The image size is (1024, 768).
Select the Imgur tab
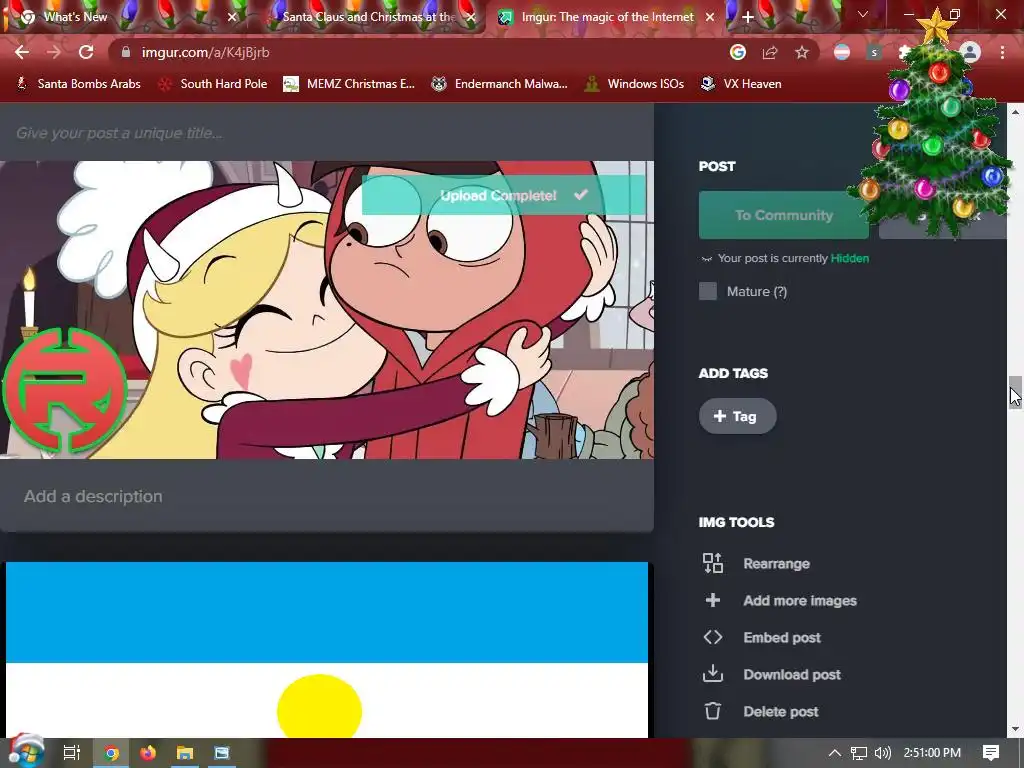pyautogui.click(x=607, y=17)
